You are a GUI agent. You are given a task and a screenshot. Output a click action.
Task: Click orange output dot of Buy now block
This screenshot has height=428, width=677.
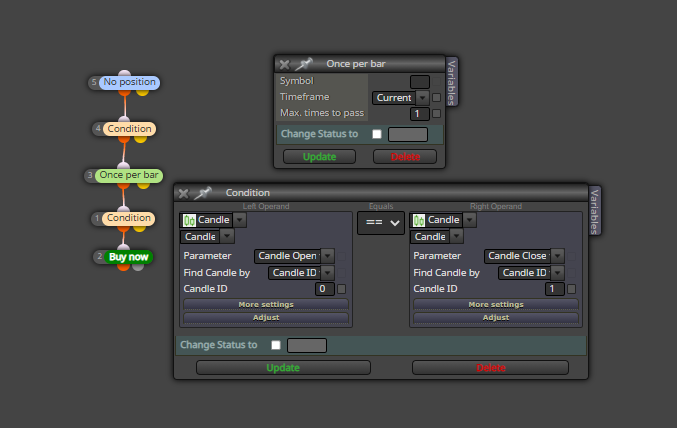point(123,267)
